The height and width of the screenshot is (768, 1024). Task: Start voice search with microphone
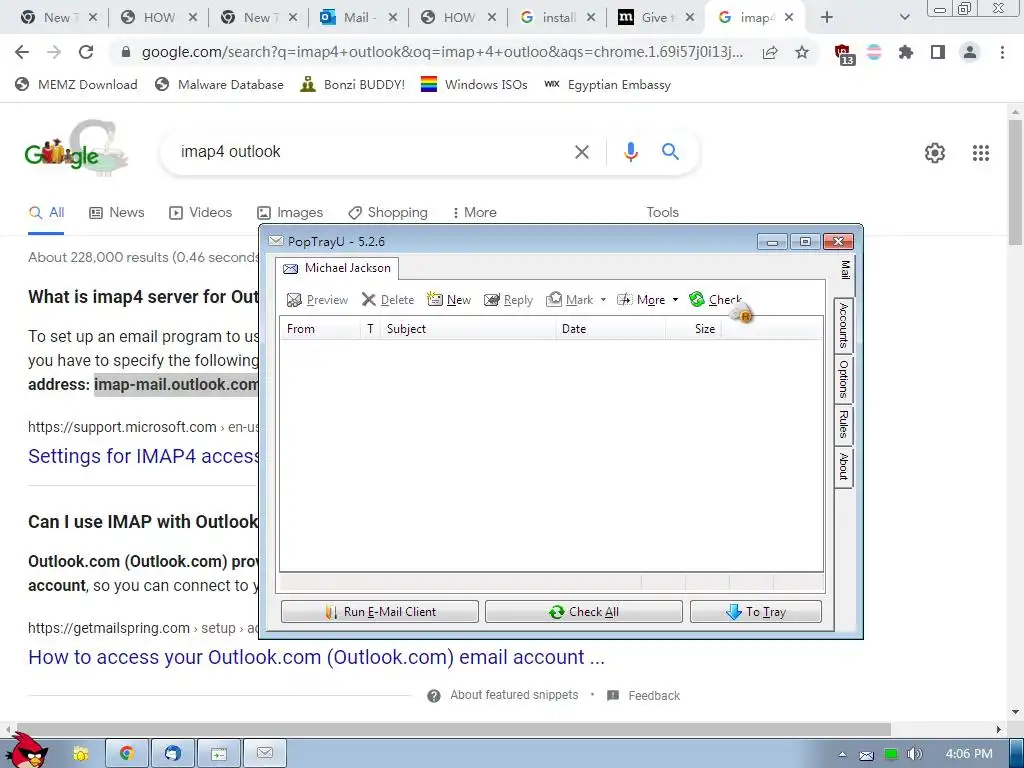630,152
